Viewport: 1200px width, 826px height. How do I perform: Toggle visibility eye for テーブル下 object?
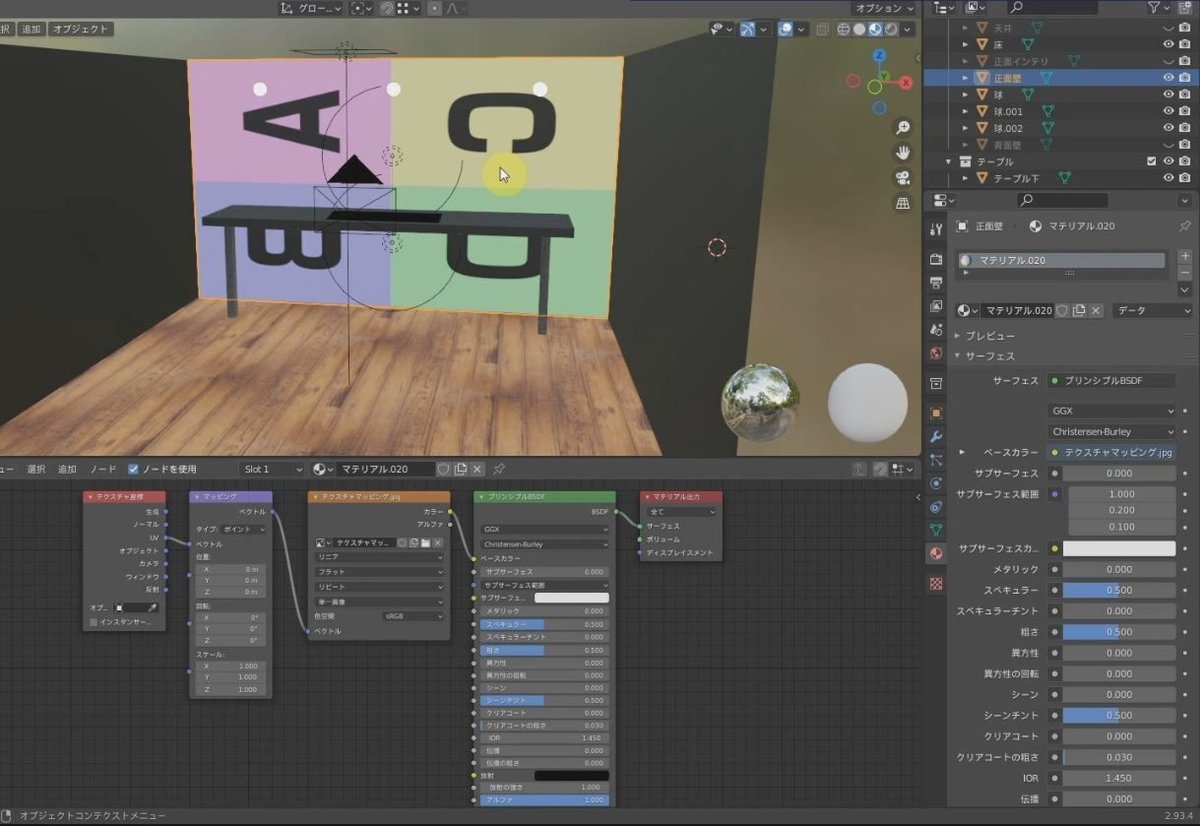(x=1168, y=178)
